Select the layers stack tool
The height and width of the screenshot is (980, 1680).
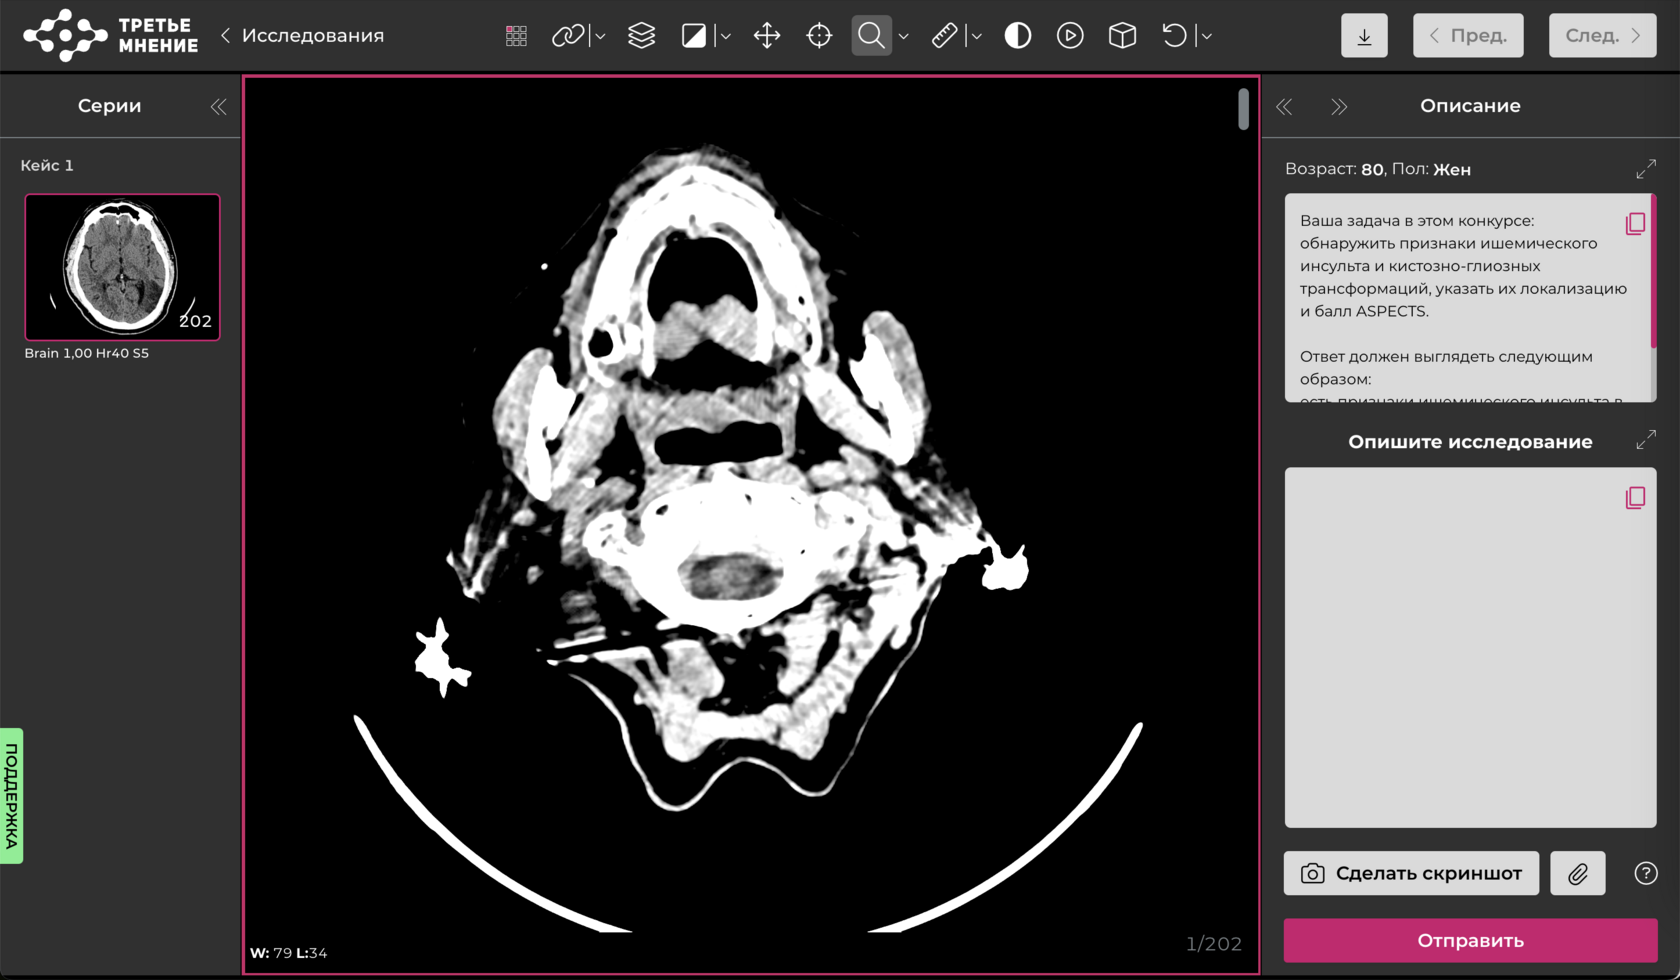(x=641, y=36)
